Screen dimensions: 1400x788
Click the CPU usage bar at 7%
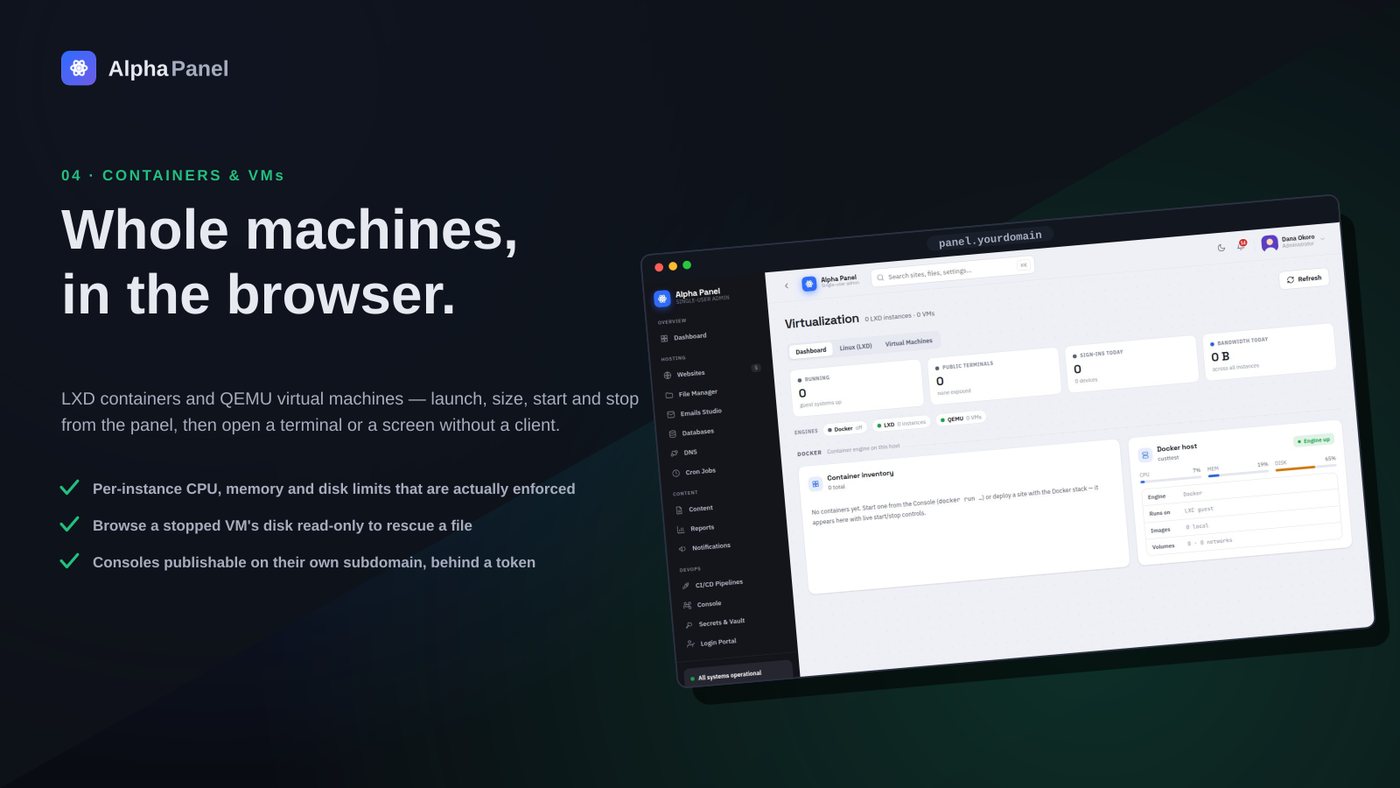(x=1171, y=479)
